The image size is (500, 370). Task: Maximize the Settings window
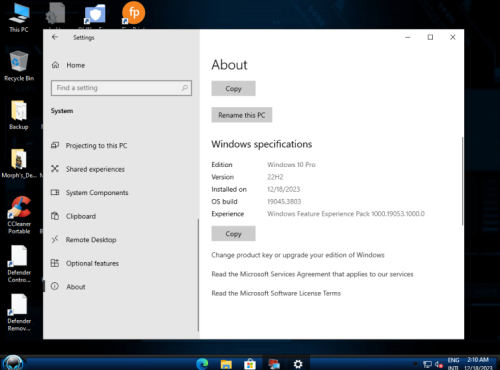[430, 37]
